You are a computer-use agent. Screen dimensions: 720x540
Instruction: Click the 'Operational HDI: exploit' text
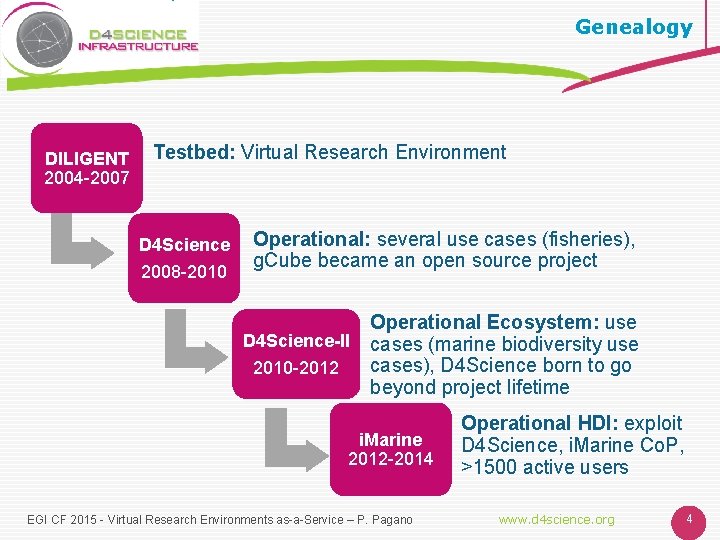pos(572,423)
